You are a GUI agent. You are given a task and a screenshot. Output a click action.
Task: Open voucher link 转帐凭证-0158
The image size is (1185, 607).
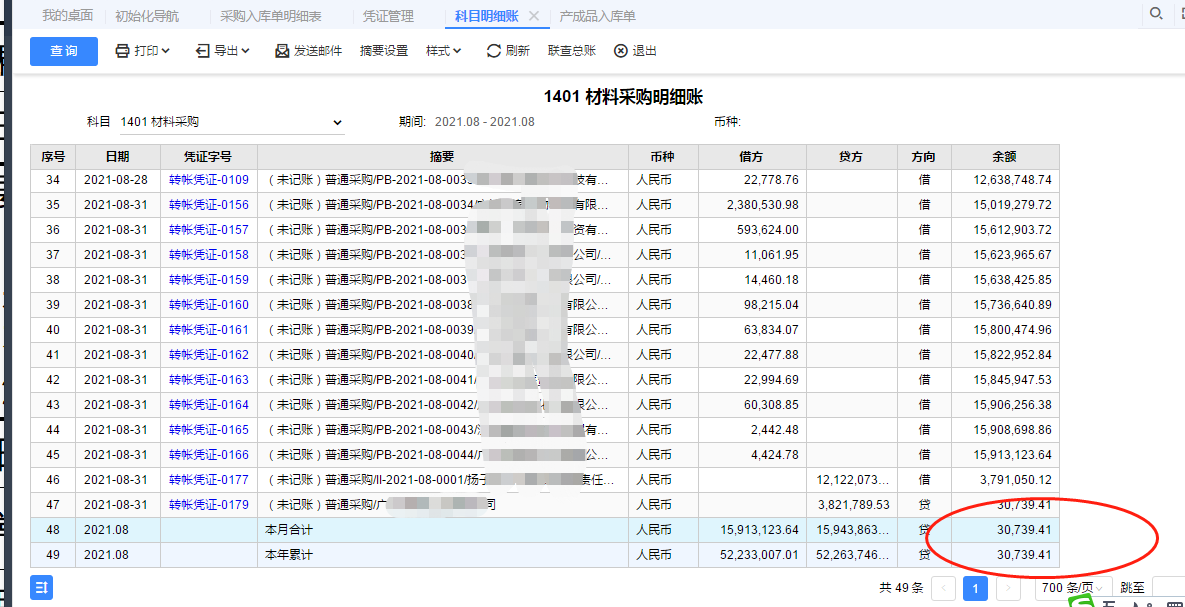point(209,255)
